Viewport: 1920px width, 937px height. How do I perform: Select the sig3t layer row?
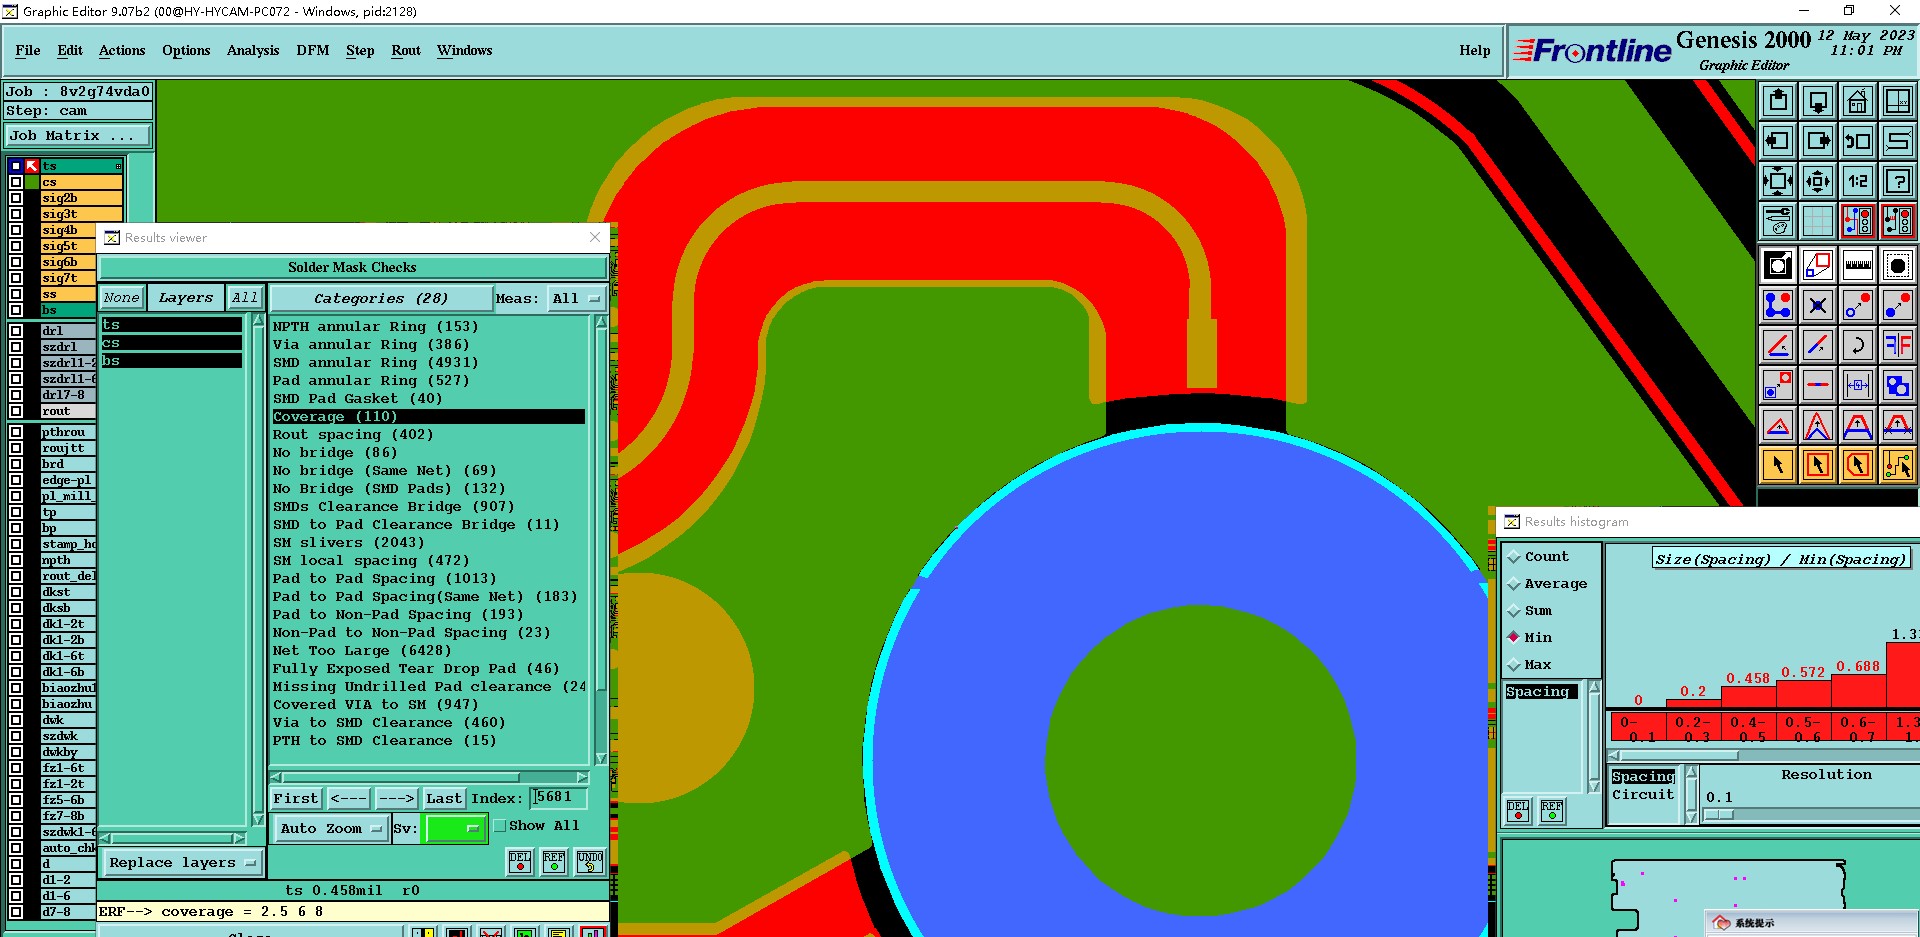point(81,214)
